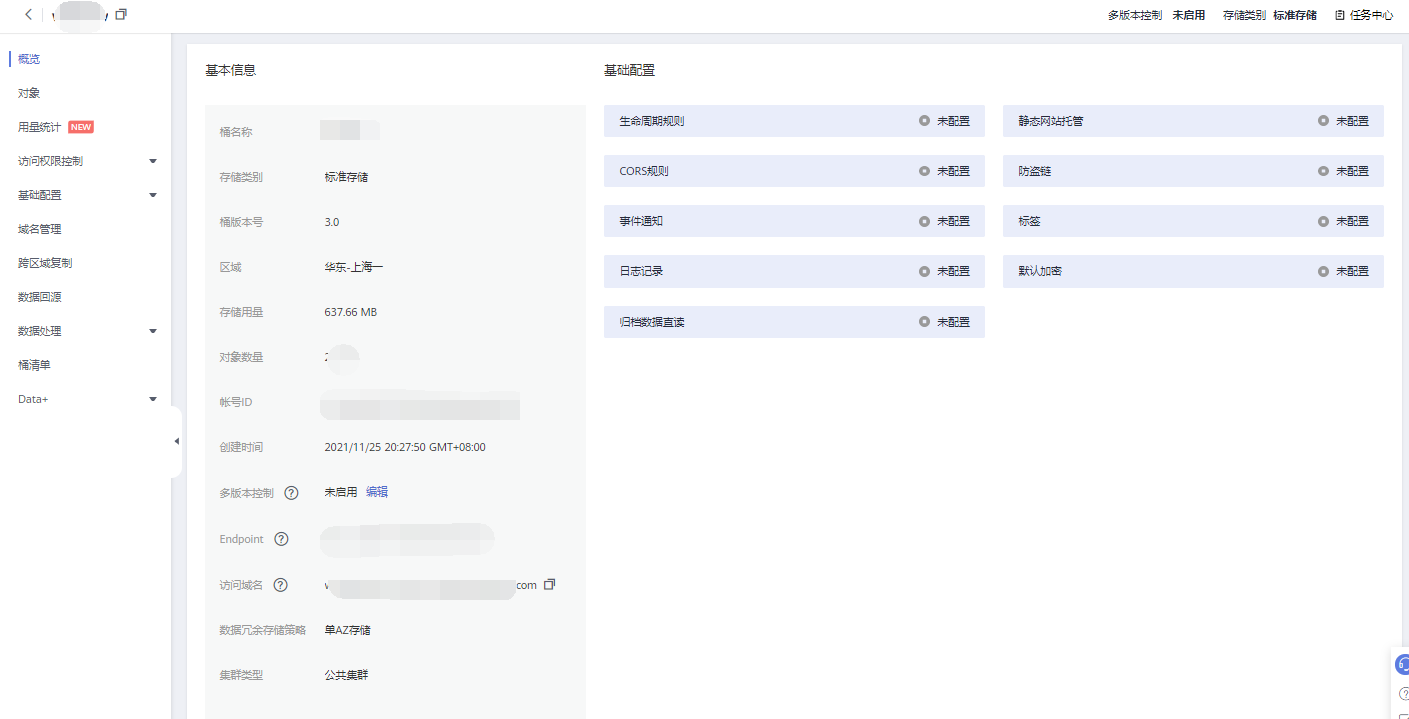Copy the access domain name
The width and height of the screenshot is (1409, 719).
pyautogui.click(x=549, y=585)
